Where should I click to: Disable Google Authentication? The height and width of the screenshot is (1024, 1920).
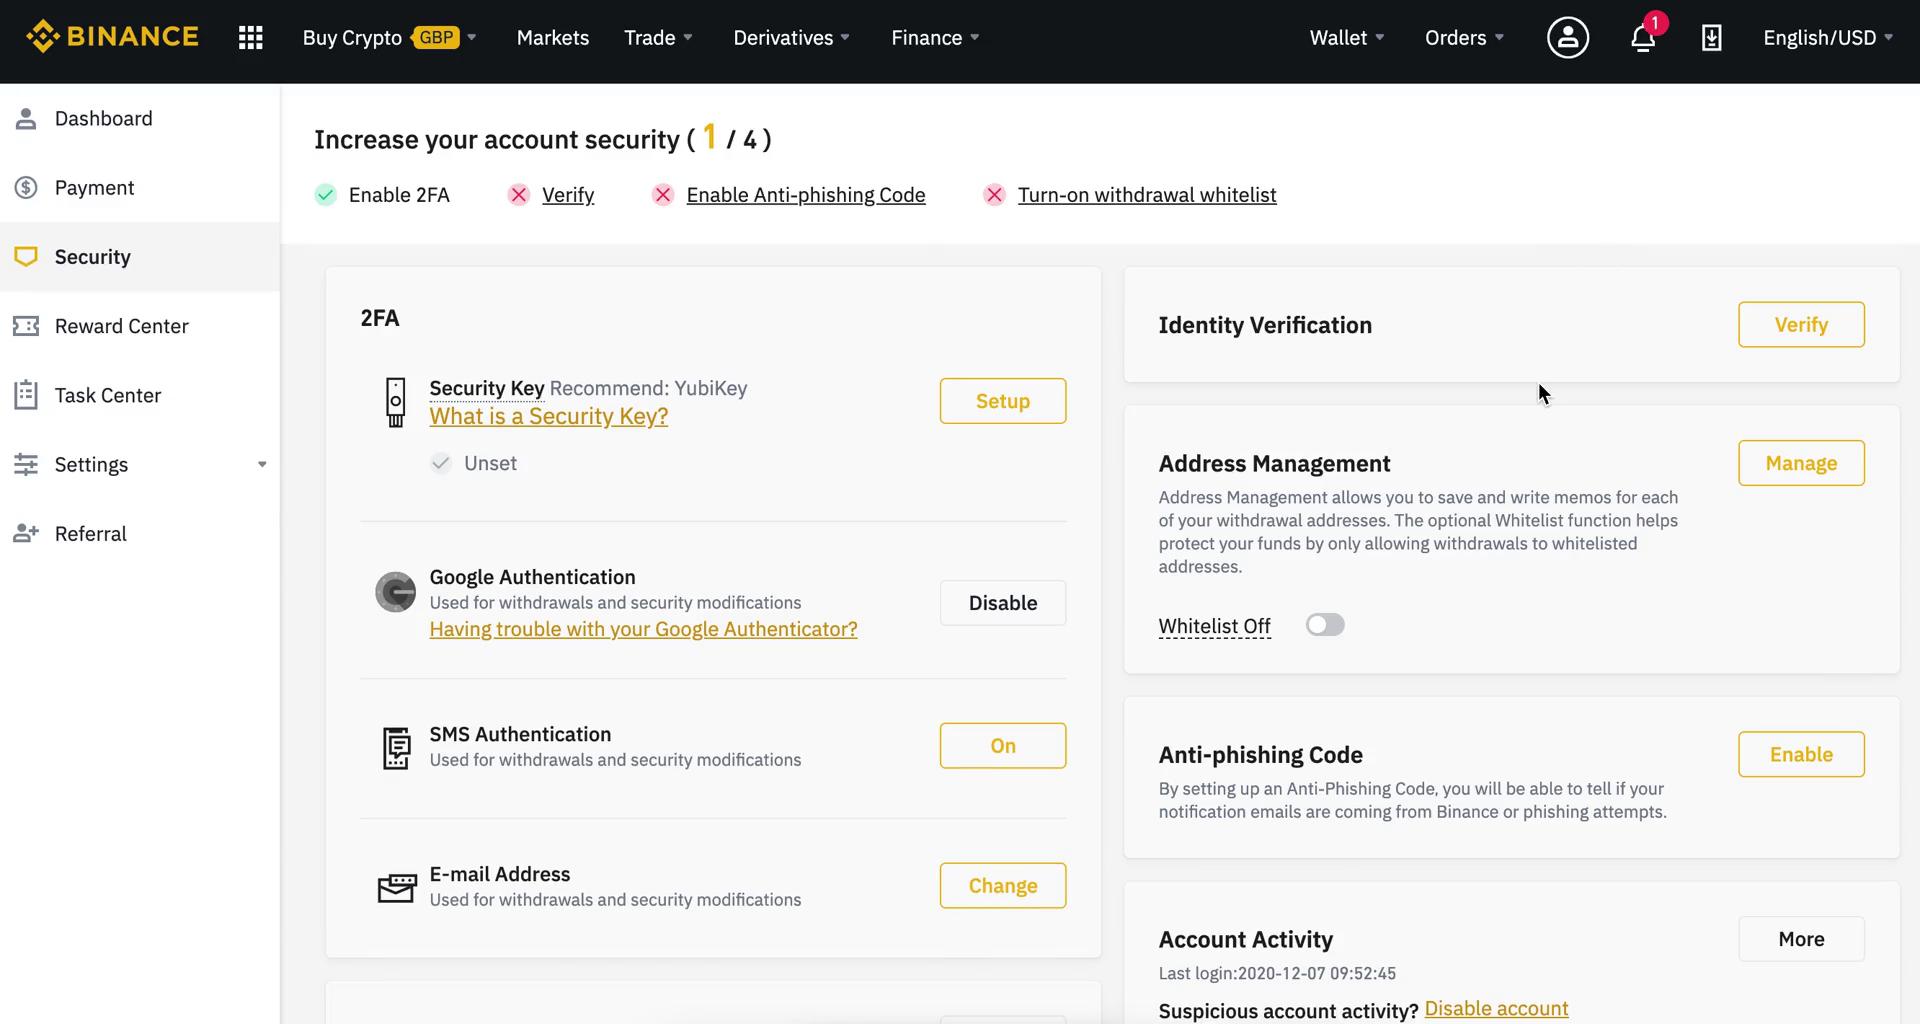coord(1003,603)
